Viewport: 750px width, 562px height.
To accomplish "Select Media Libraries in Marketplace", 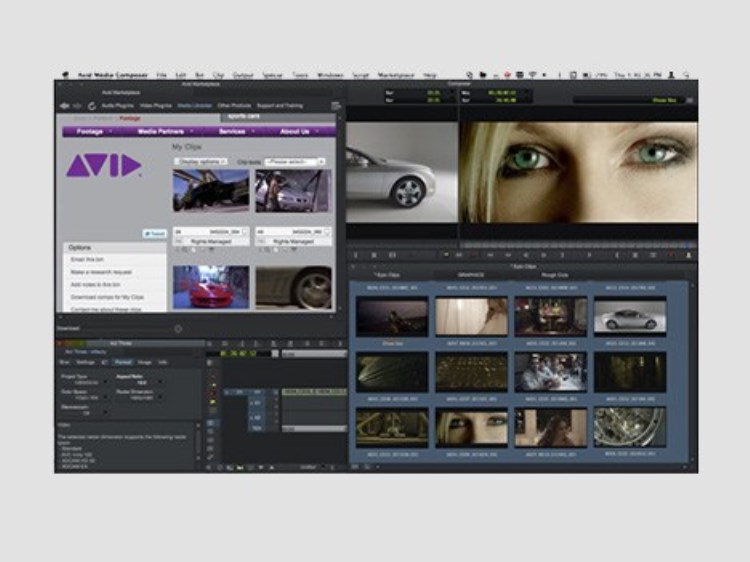I will click(195, 106).
